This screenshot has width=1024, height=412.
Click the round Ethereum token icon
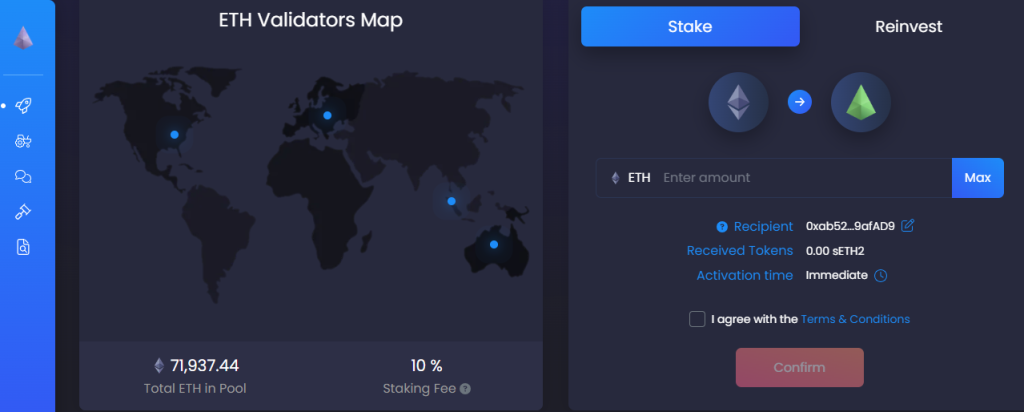[739, 103]
